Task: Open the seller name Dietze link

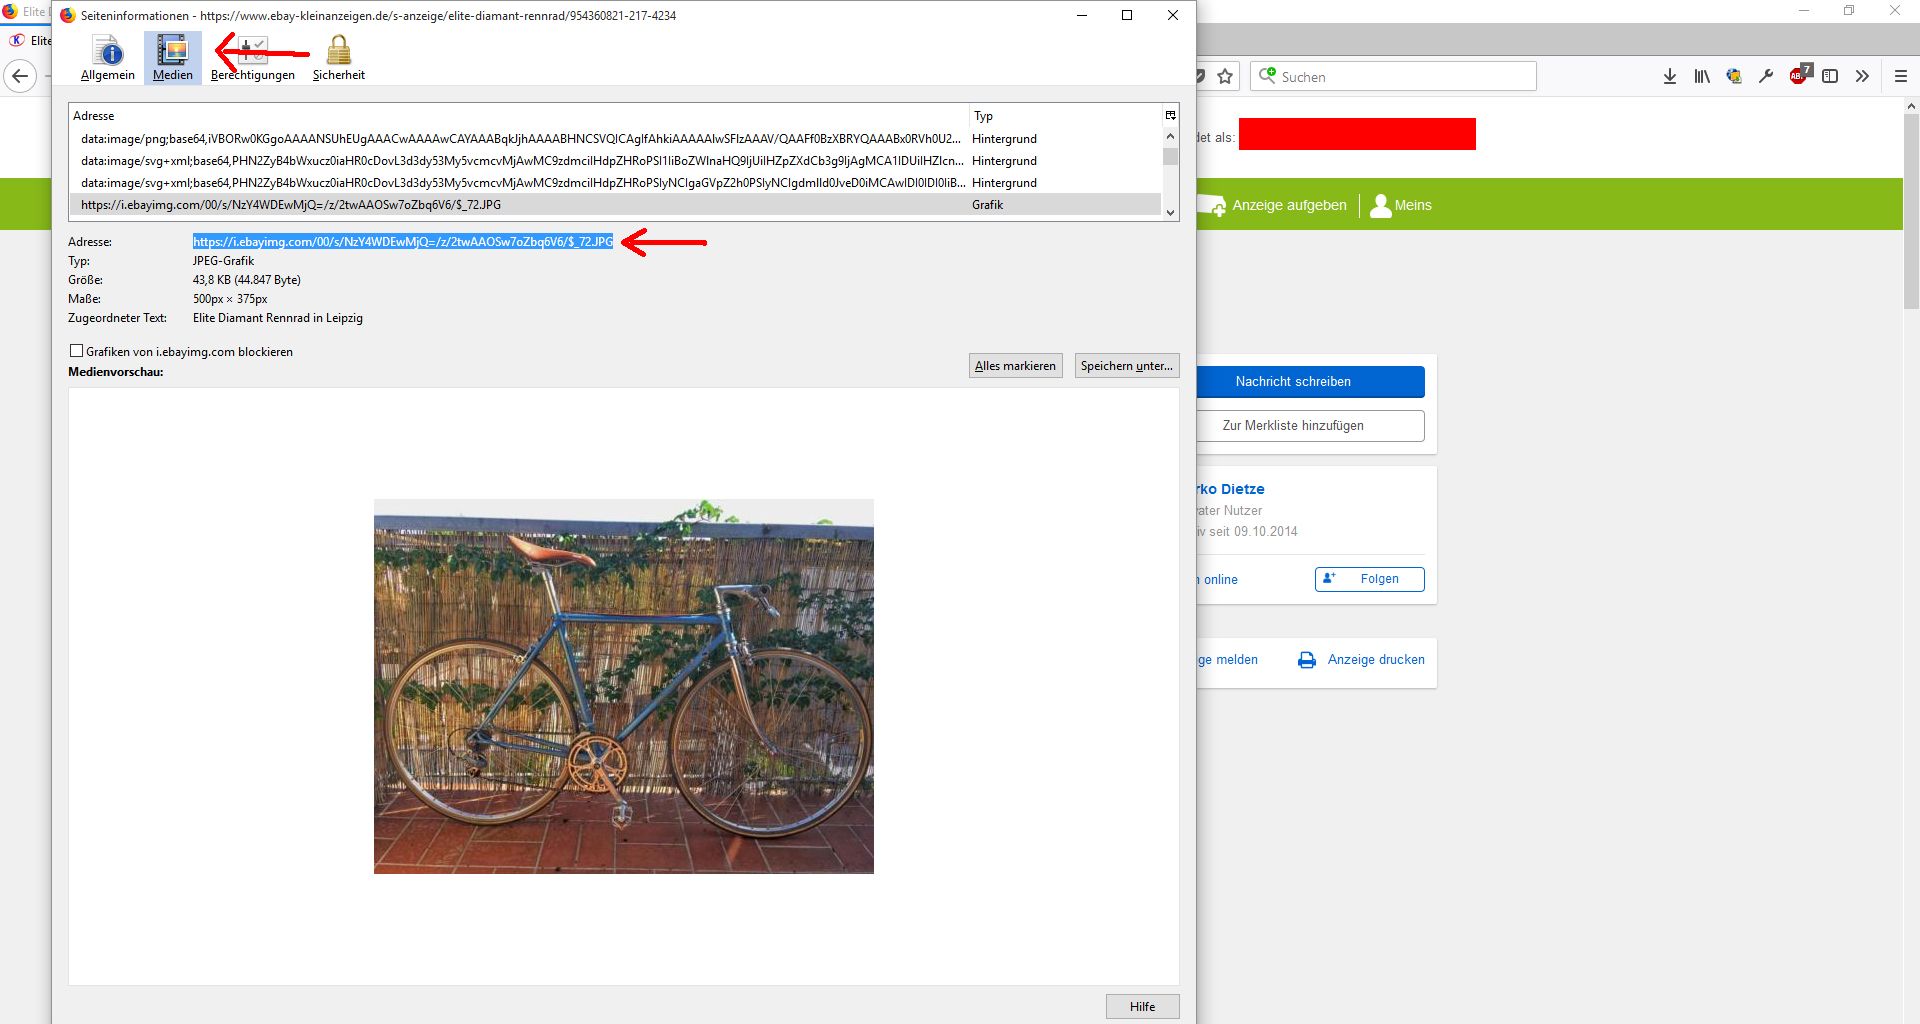Action: (x=1231, y=489)
